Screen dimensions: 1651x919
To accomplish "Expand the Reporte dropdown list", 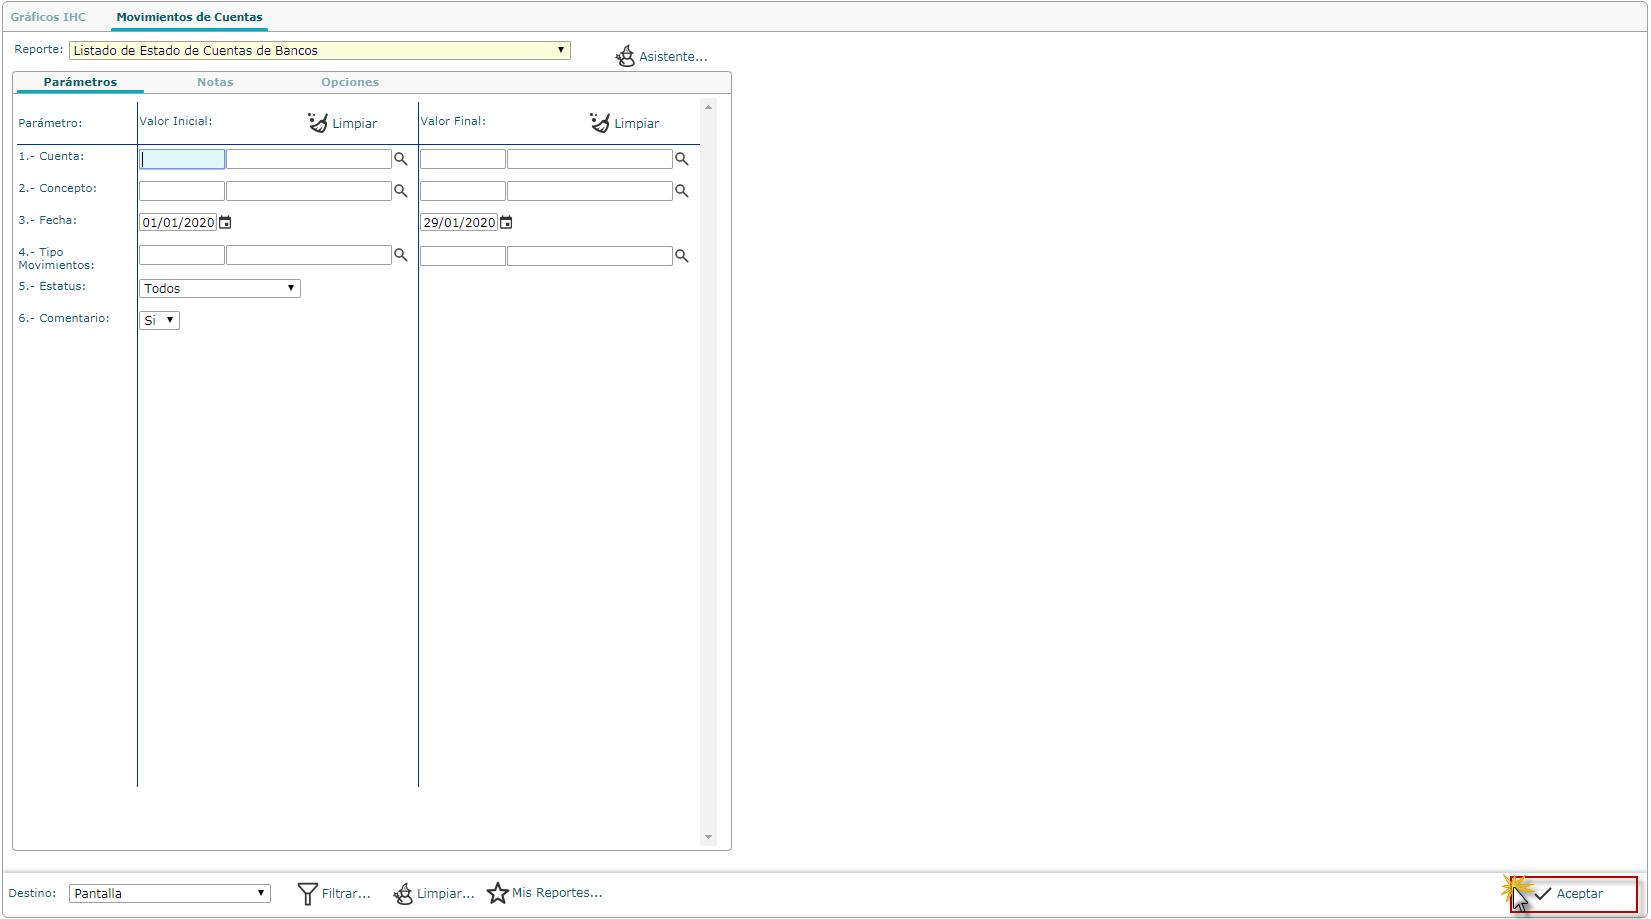I will click(320, 50).
